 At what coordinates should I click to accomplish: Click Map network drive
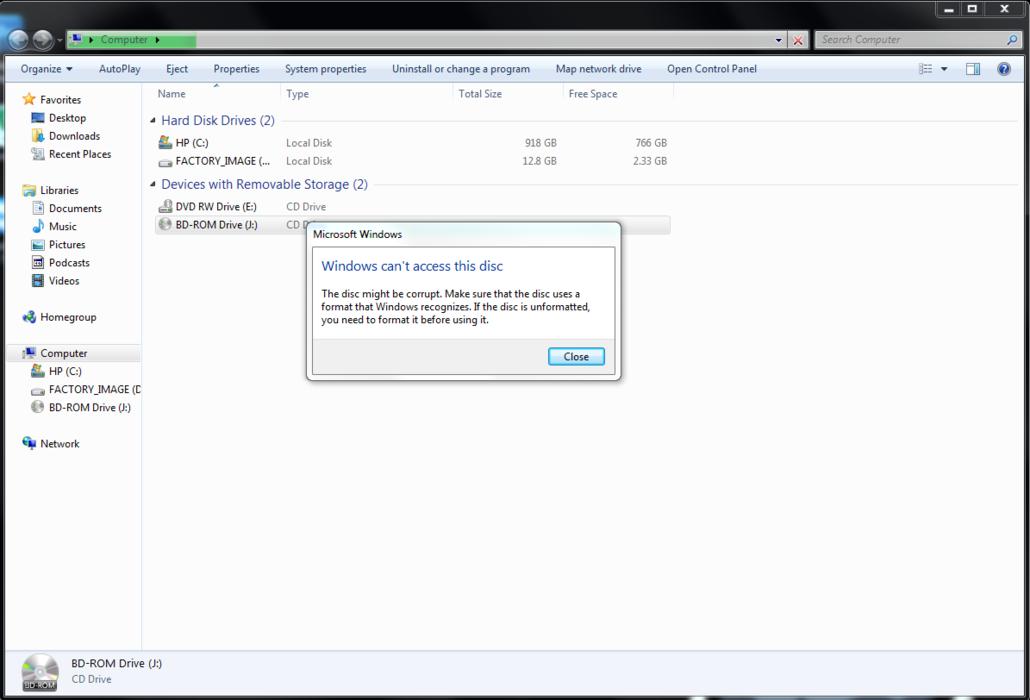(598, 69)
